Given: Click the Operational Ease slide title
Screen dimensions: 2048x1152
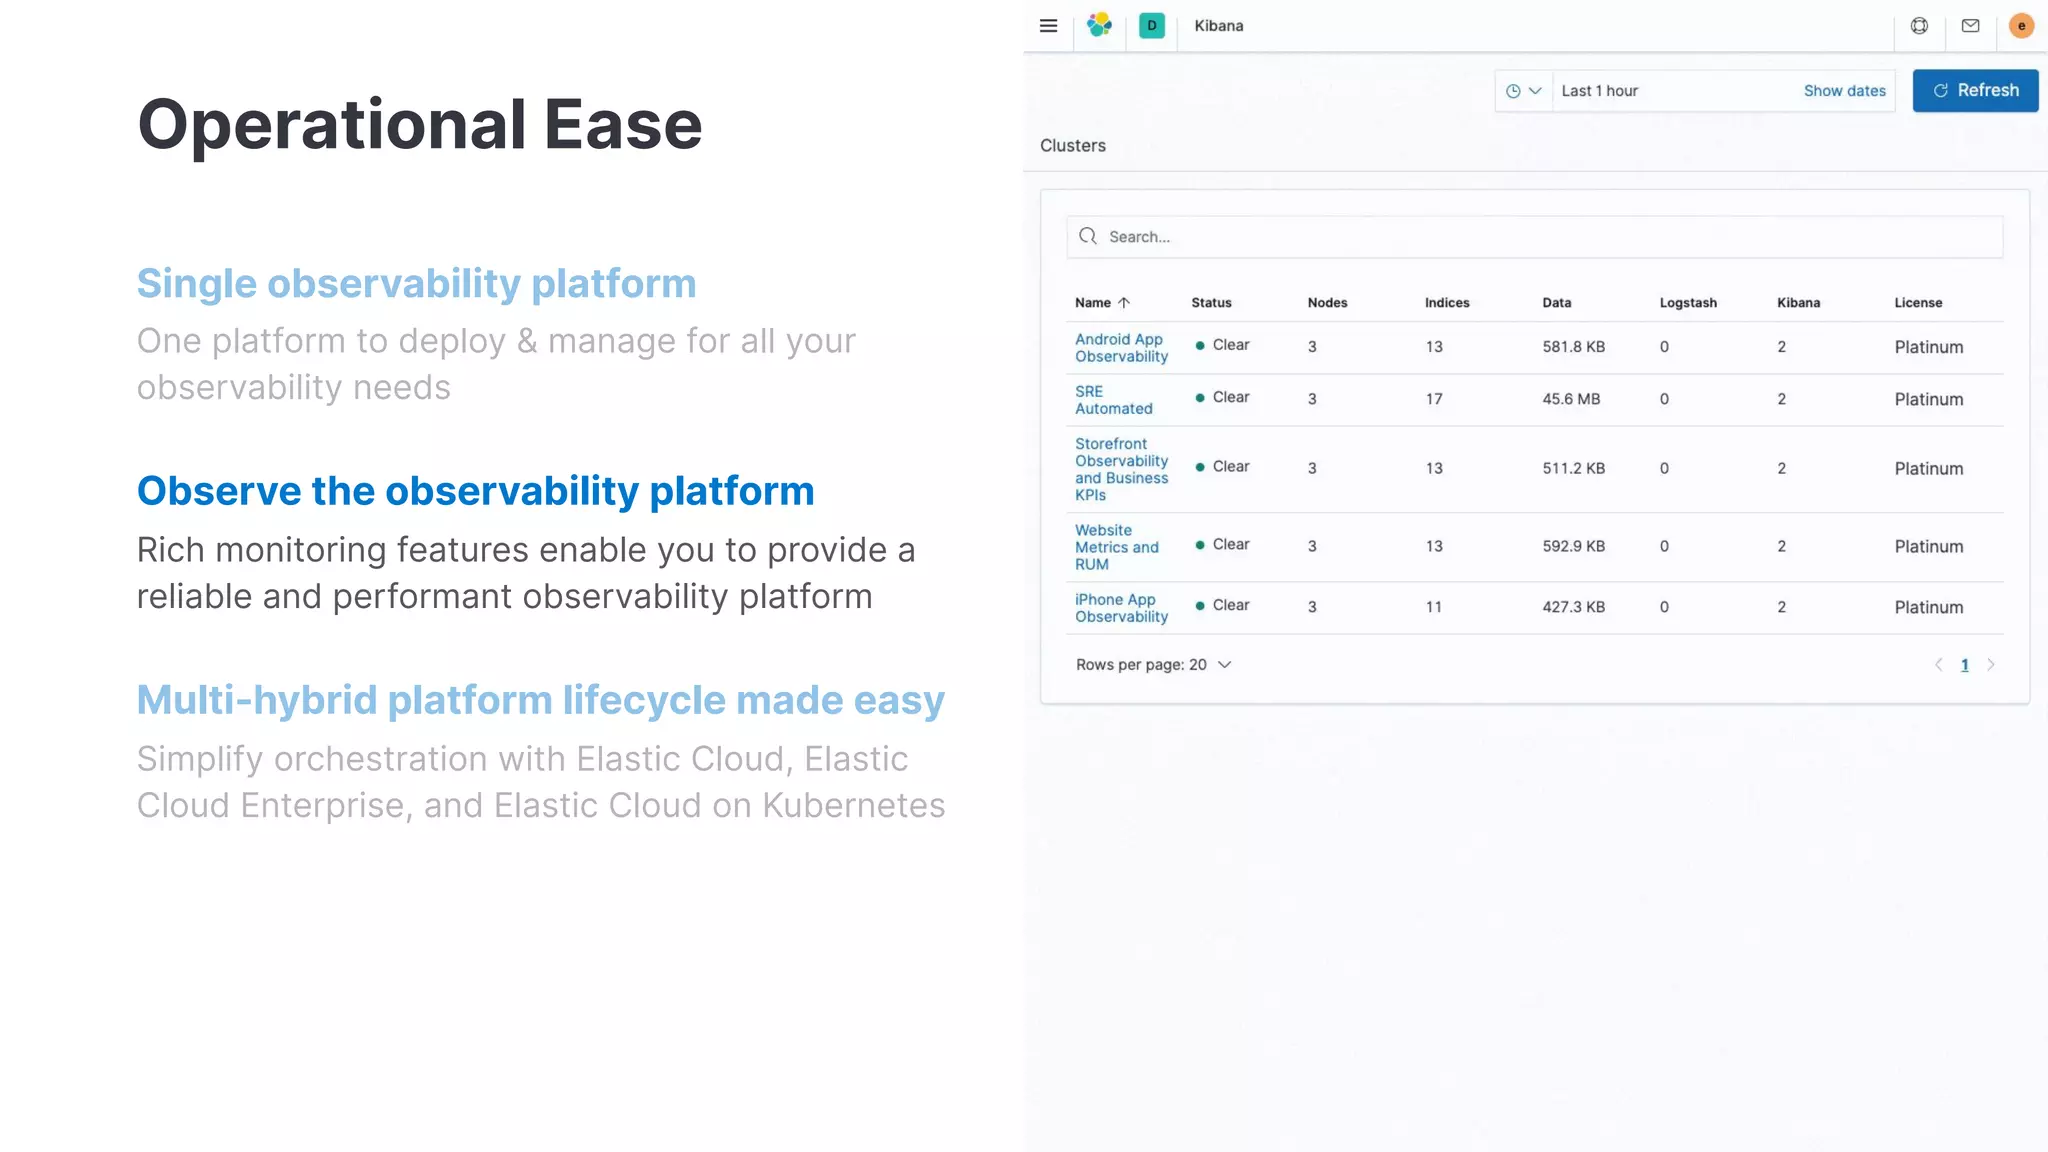Looking at the screenshot, I should tap(420, 125).
